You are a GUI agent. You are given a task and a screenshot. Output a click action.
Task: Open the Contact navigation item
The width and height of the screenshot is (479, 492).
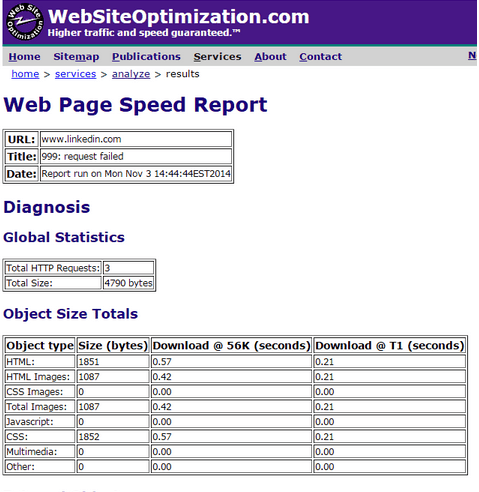pos(320,57)
